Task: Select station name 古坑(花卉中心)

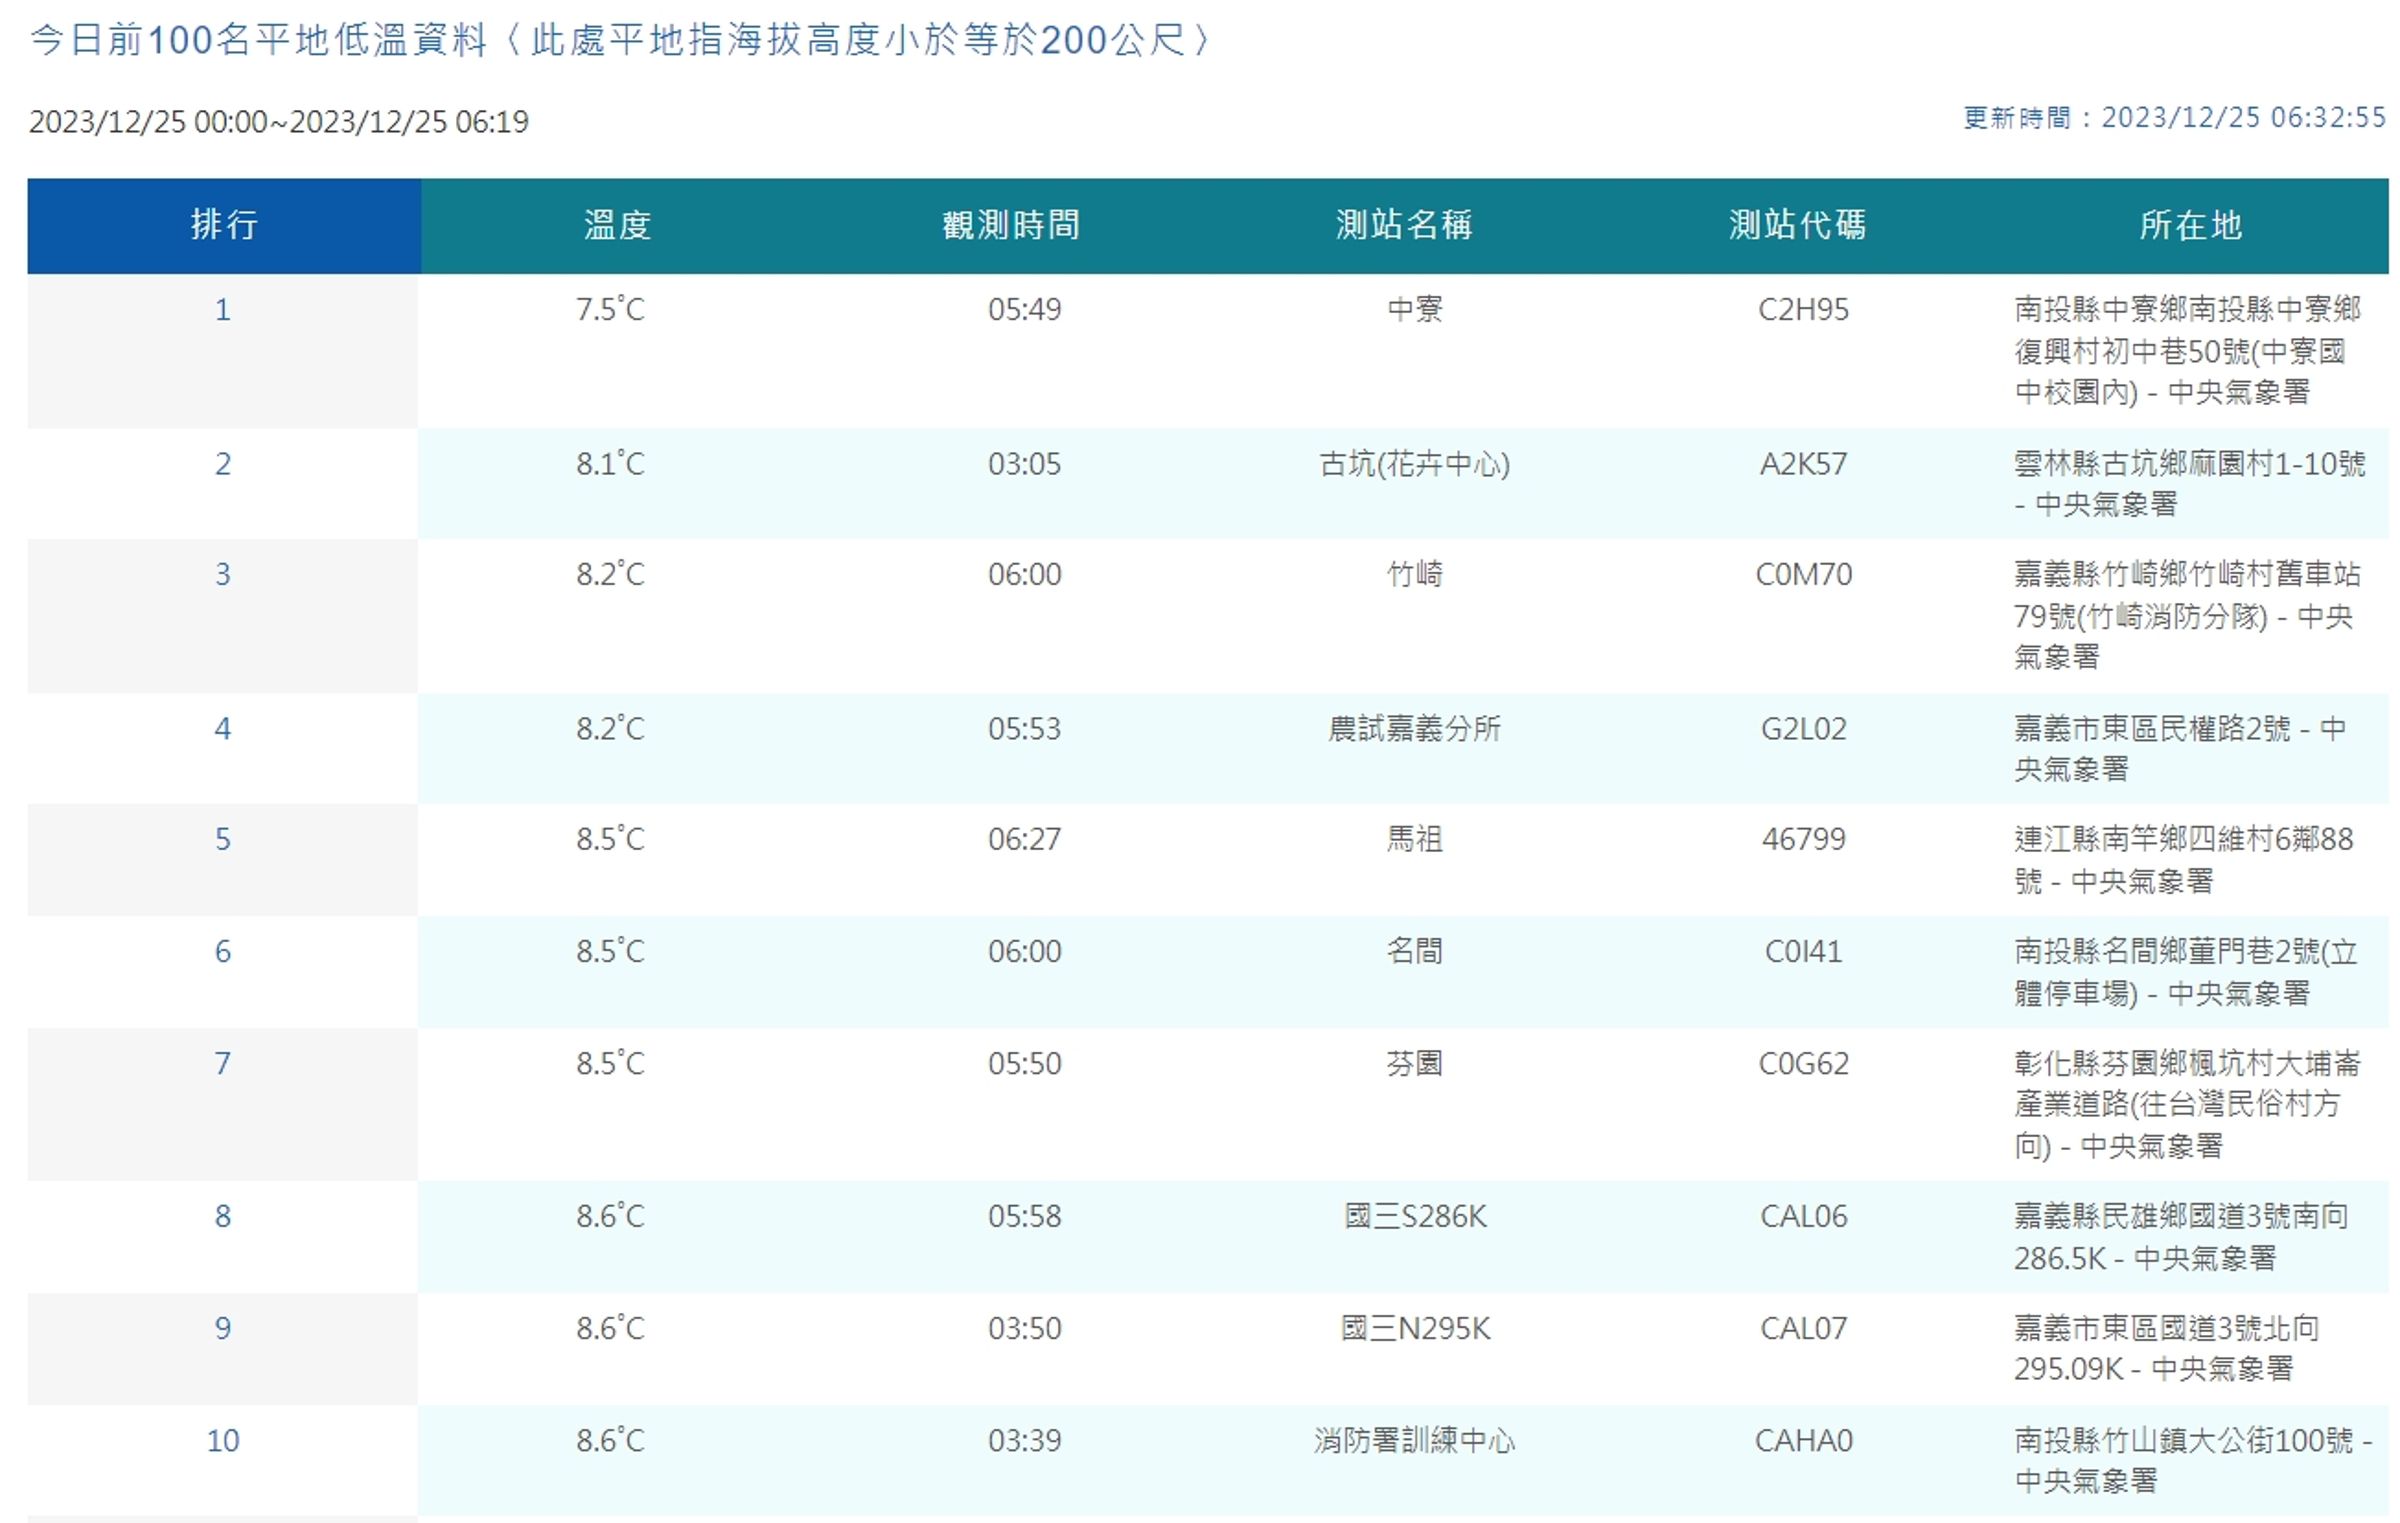Action: coord(1415,464)
